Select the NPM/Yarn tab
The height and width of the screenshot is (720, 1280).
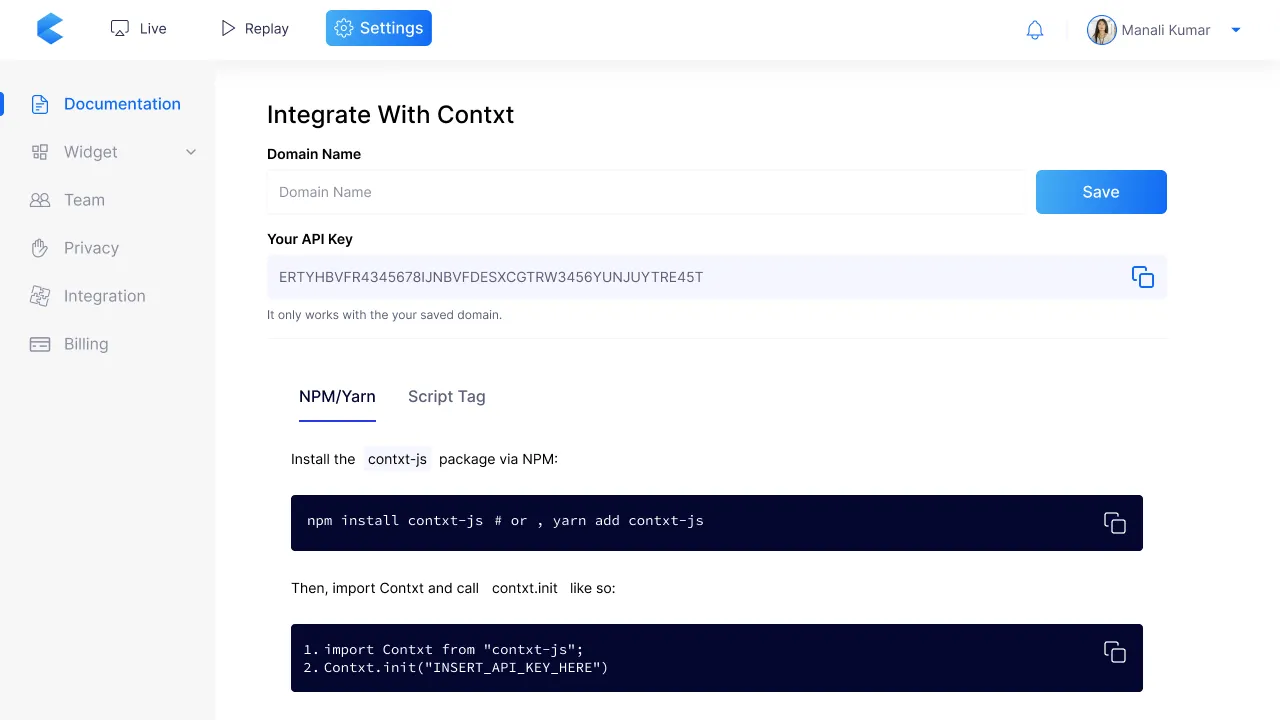point(337,396)
